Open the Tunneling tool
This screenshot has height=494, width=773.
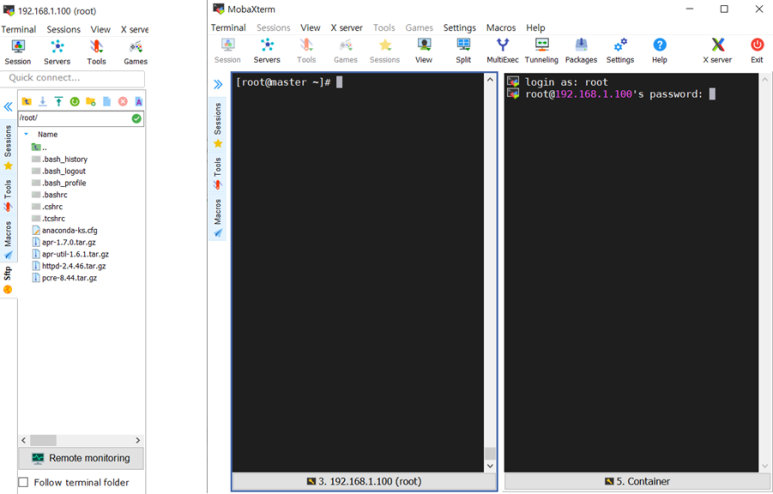tap(541, 51)
